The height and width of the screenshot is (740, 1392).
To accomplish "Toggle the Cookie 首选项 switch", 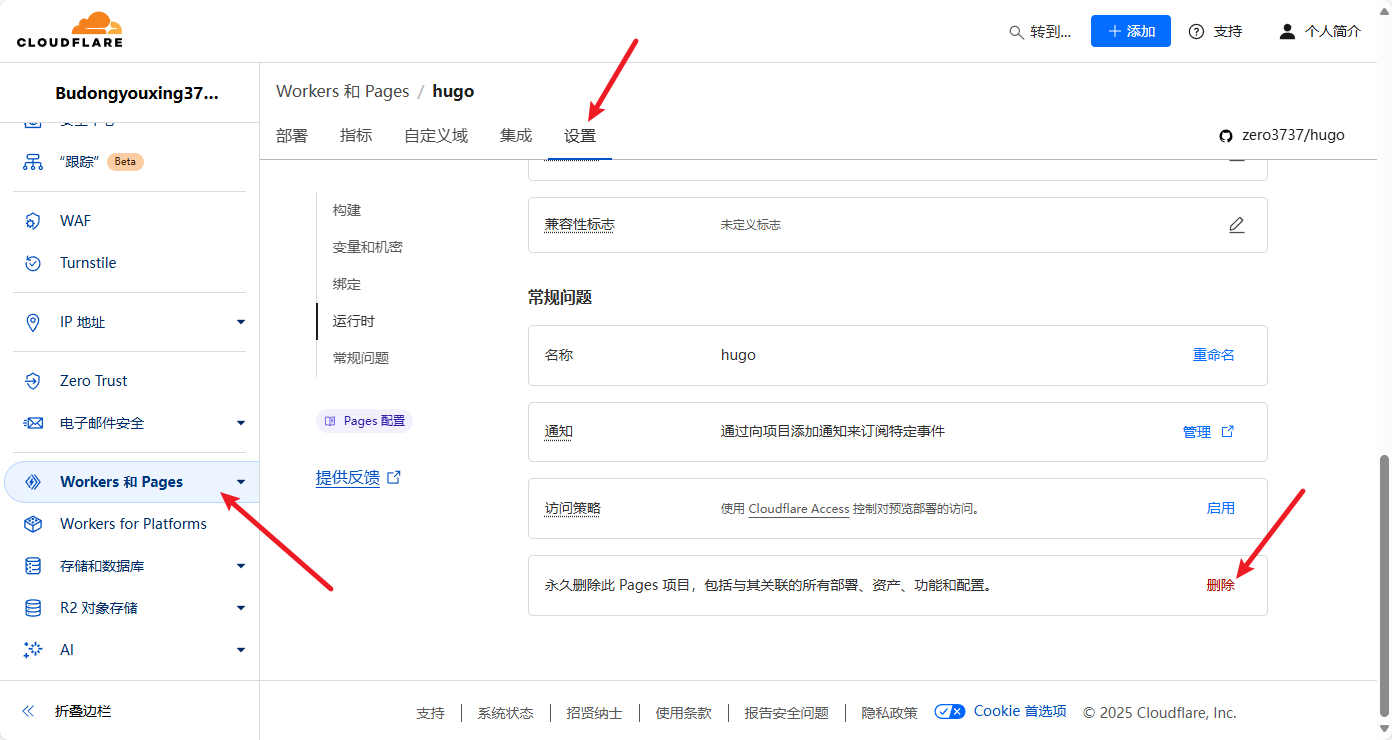I will pos(950,712).
